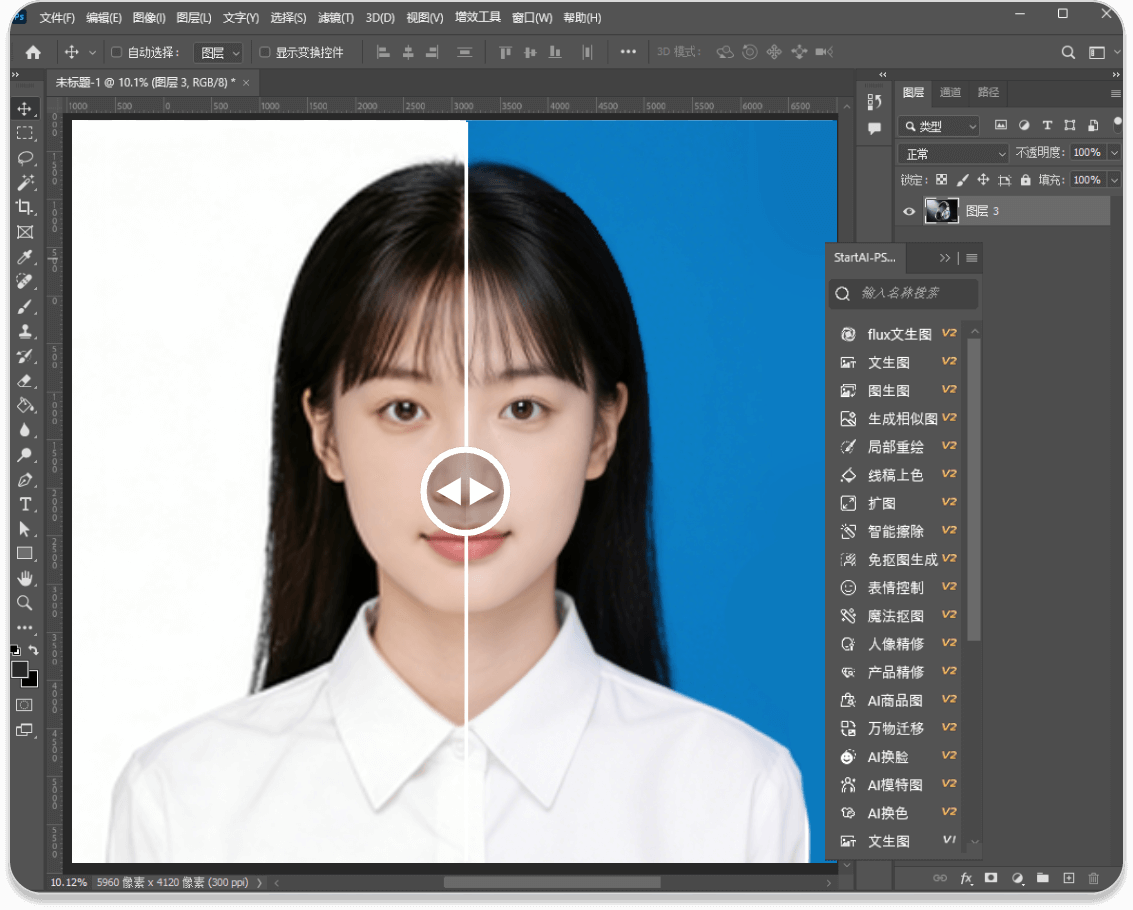Hide 图层 3 with the eye icon

(x=909, y=211)
